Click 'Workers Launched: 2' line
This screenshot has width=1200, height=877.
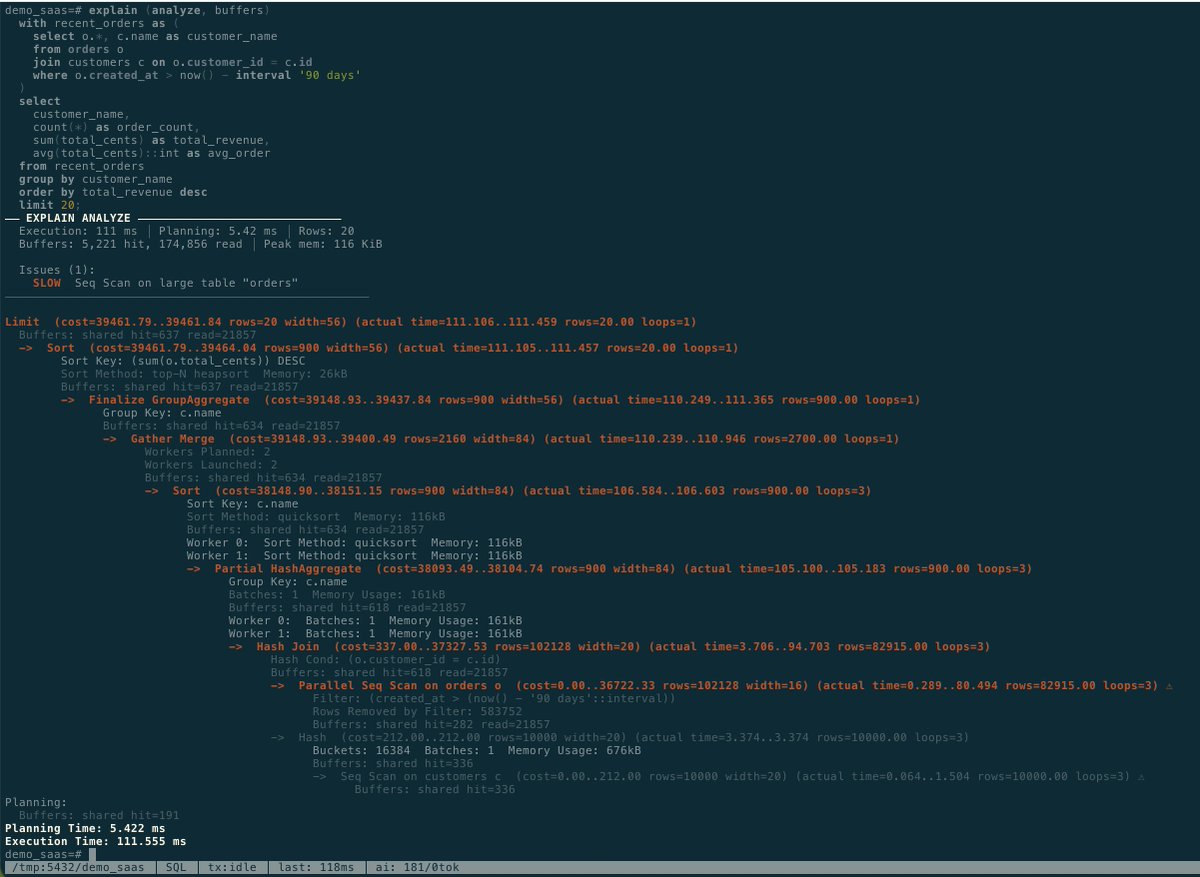(211, 465)
